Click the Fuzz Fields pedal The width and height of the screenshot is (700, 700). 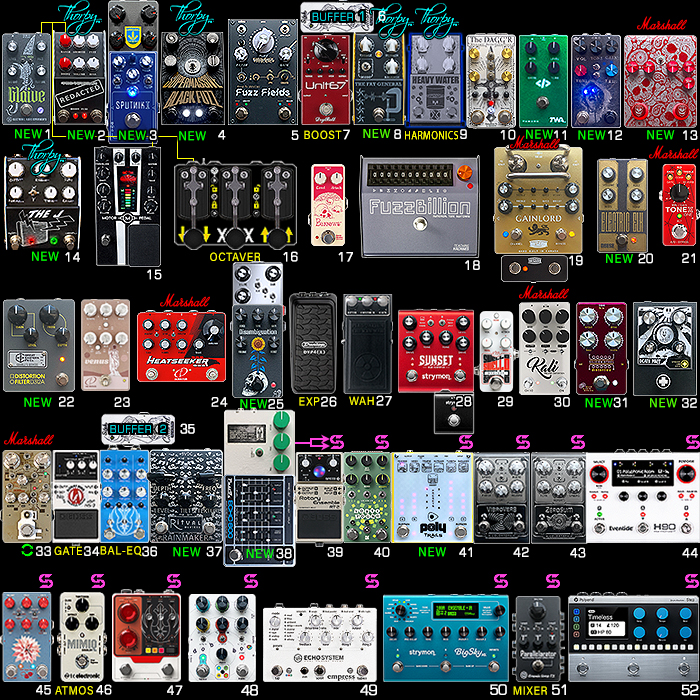(262, 72)
